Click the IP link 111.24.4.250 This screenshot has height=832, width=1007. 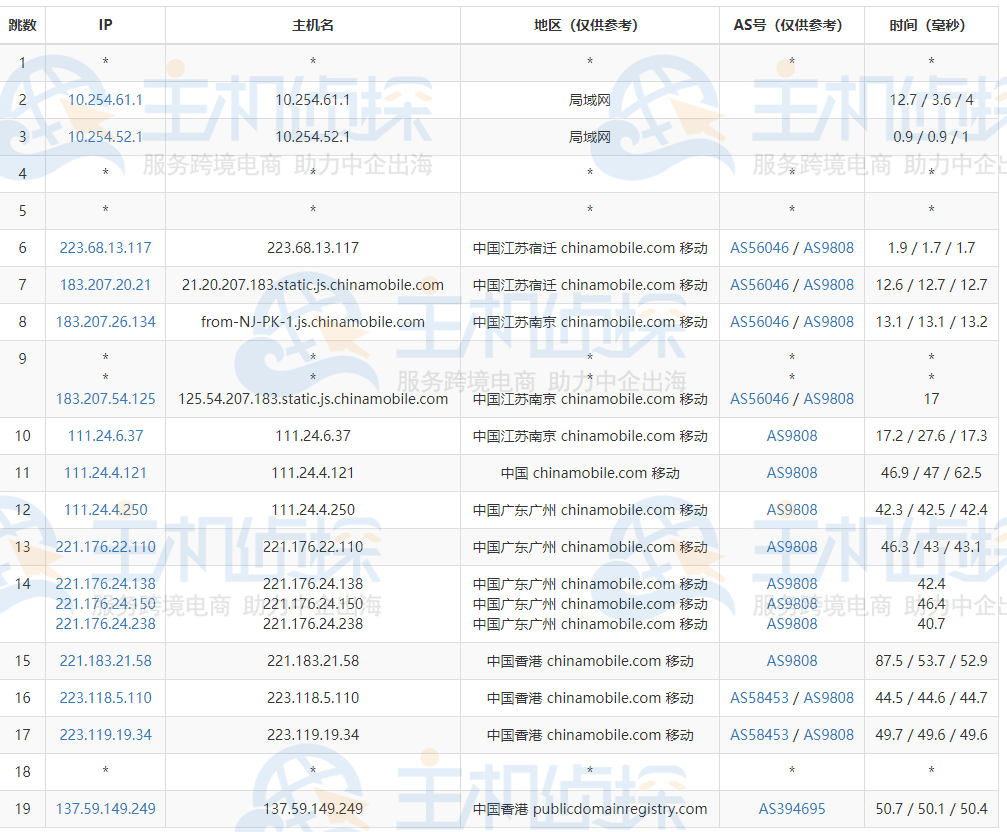(x=104, y=510)
